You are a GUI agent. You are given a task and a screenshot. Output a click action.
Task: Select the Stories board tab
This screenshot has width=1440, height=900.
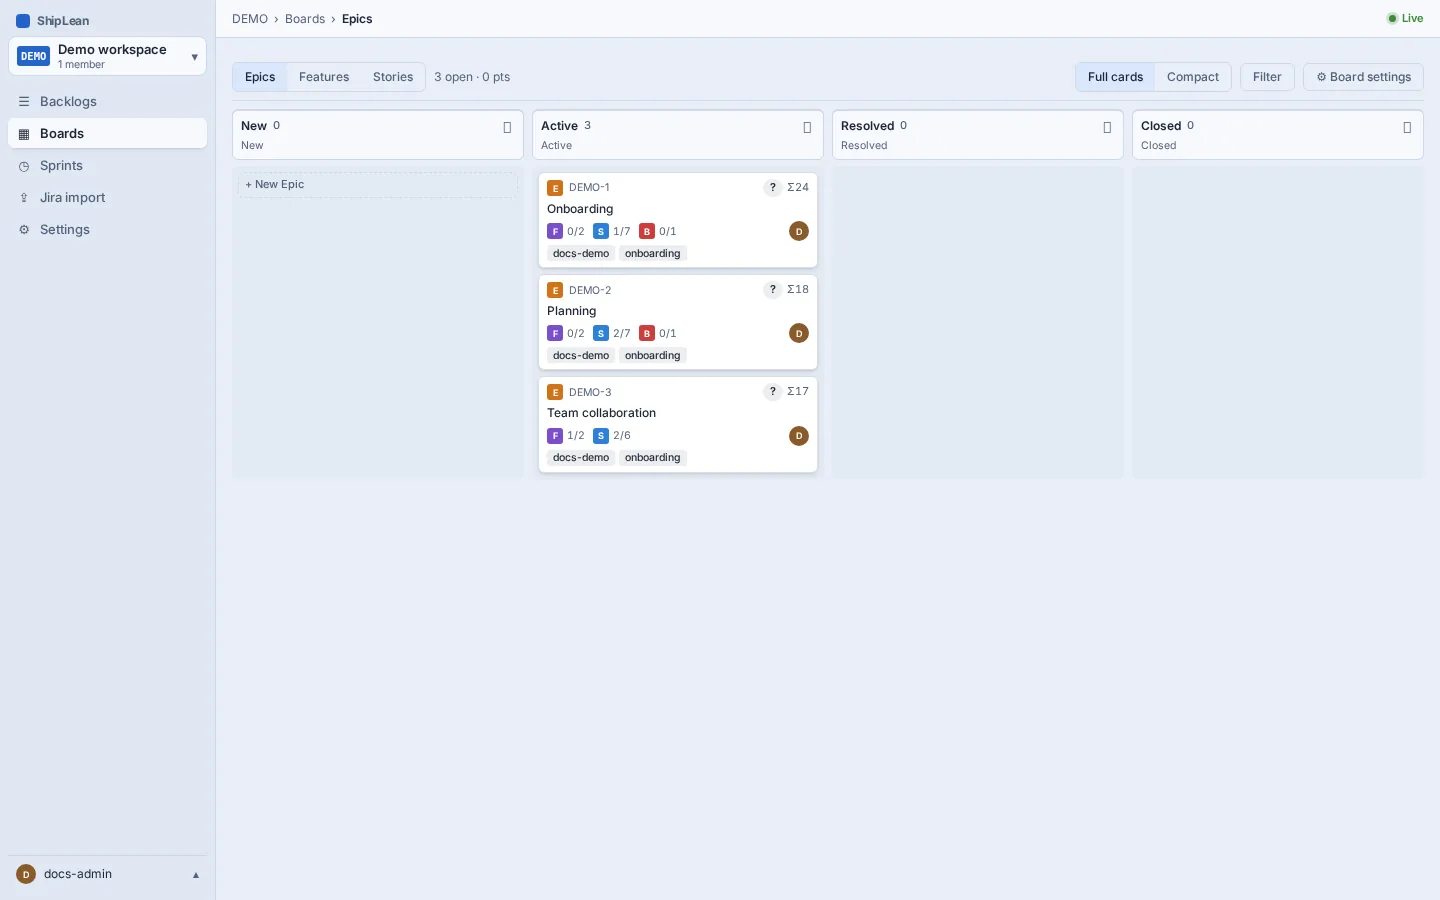393,77
